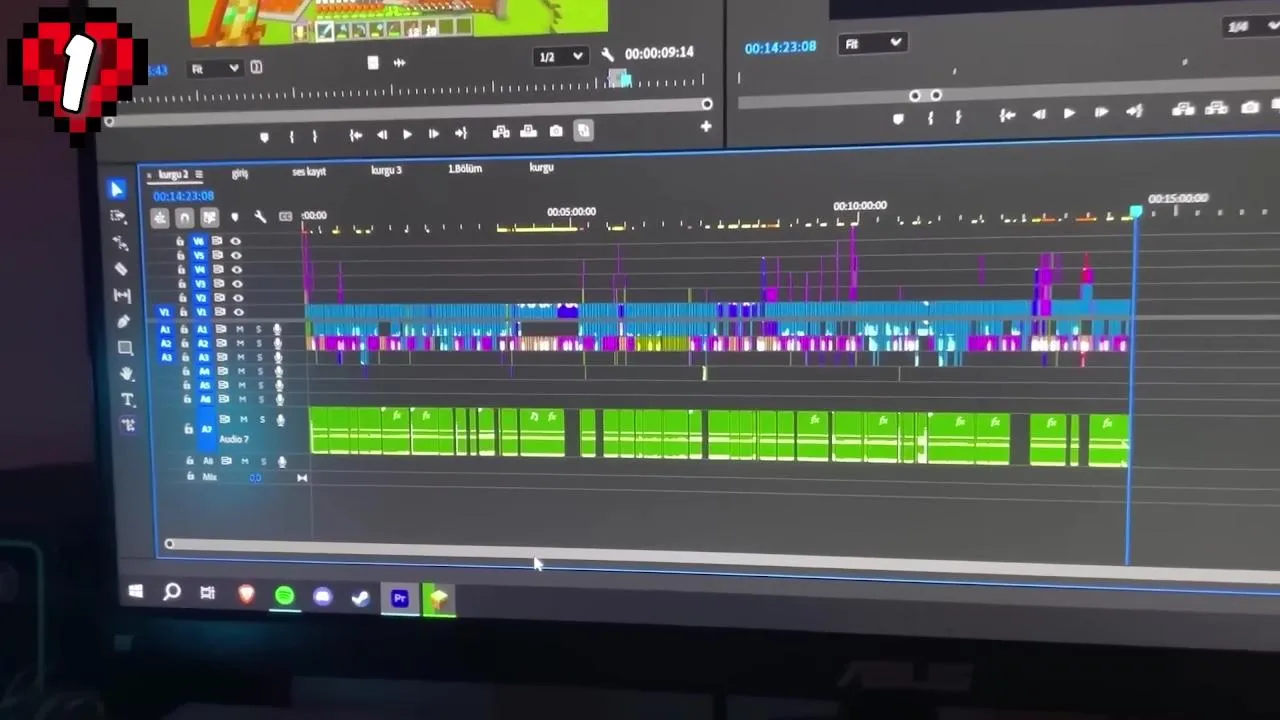The image size is (1280, 720).
Task: Select the Pen tool
Action: point(123,322)
